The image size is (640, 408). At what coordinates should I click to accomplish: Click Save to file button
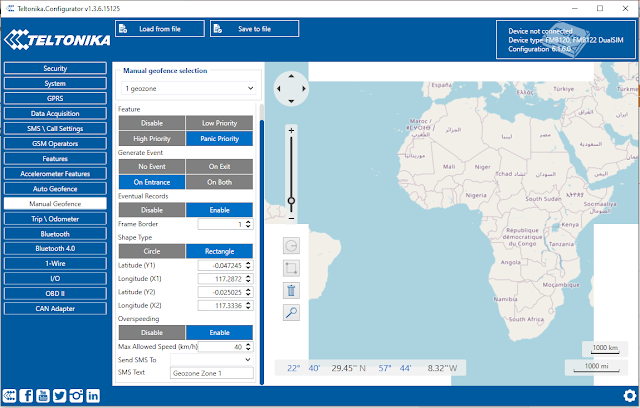click(254, 29)
